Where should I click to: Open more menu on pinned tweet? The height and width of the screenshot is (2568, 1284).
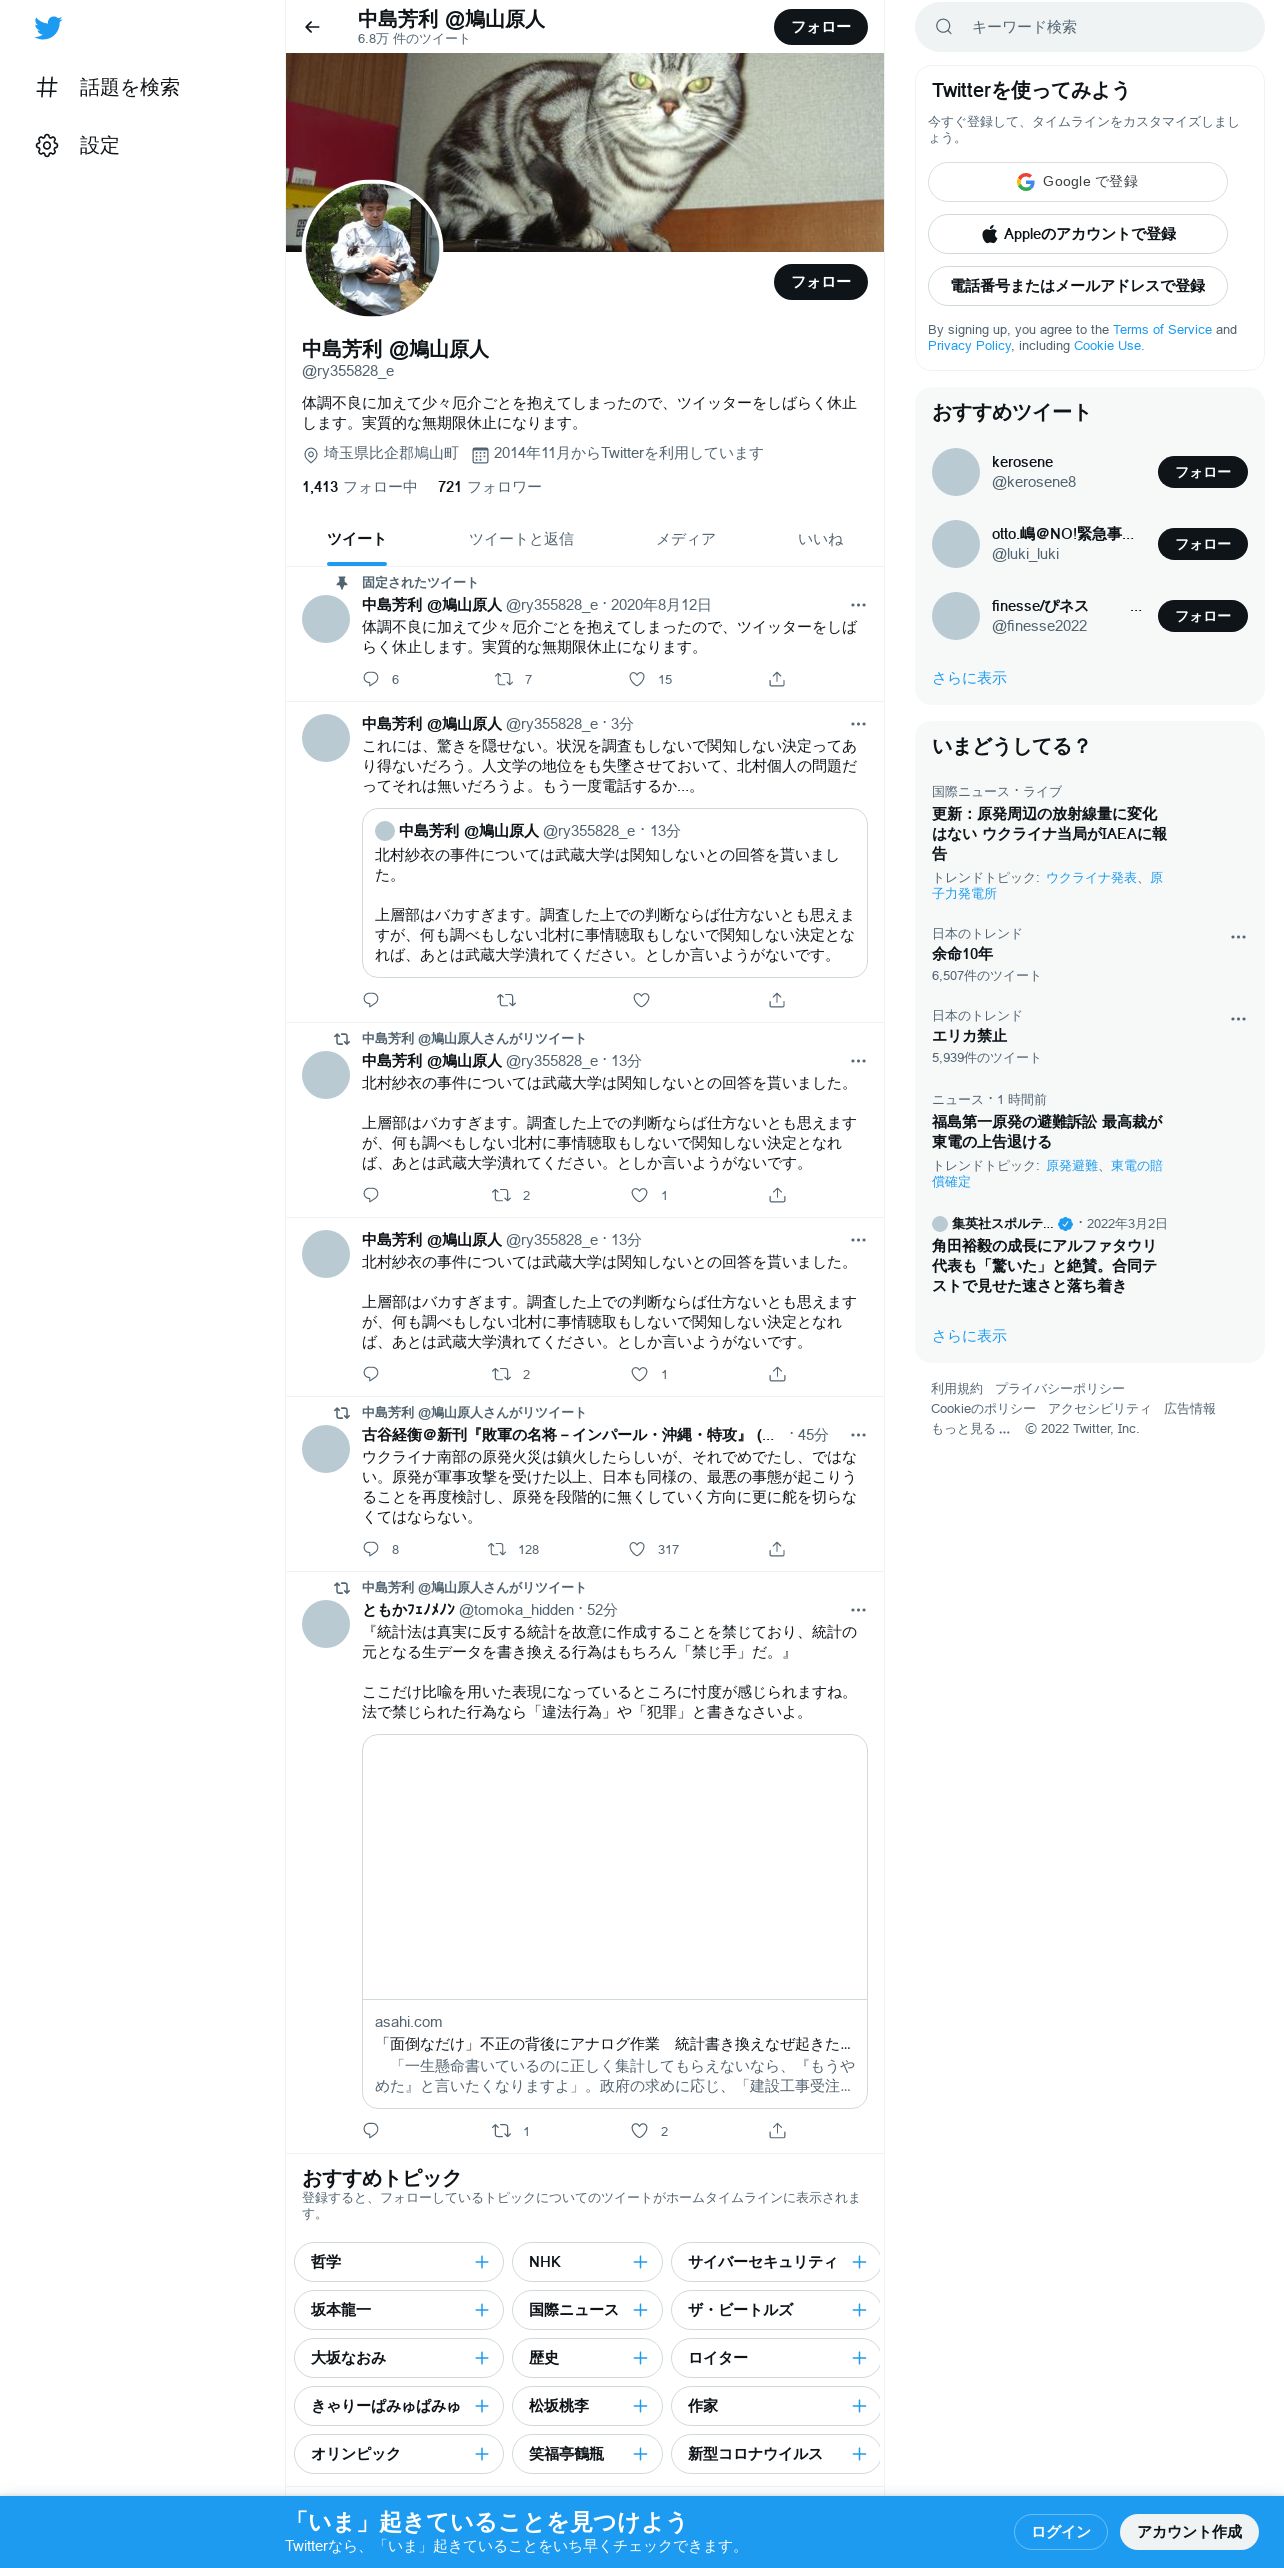click(858, 605)
